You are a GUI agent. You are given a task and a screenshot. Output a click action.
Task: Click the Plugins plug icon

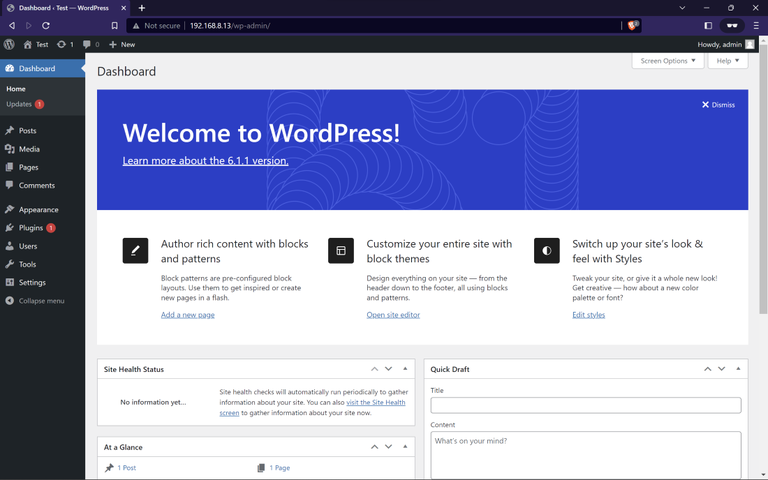tap(9, 228)
